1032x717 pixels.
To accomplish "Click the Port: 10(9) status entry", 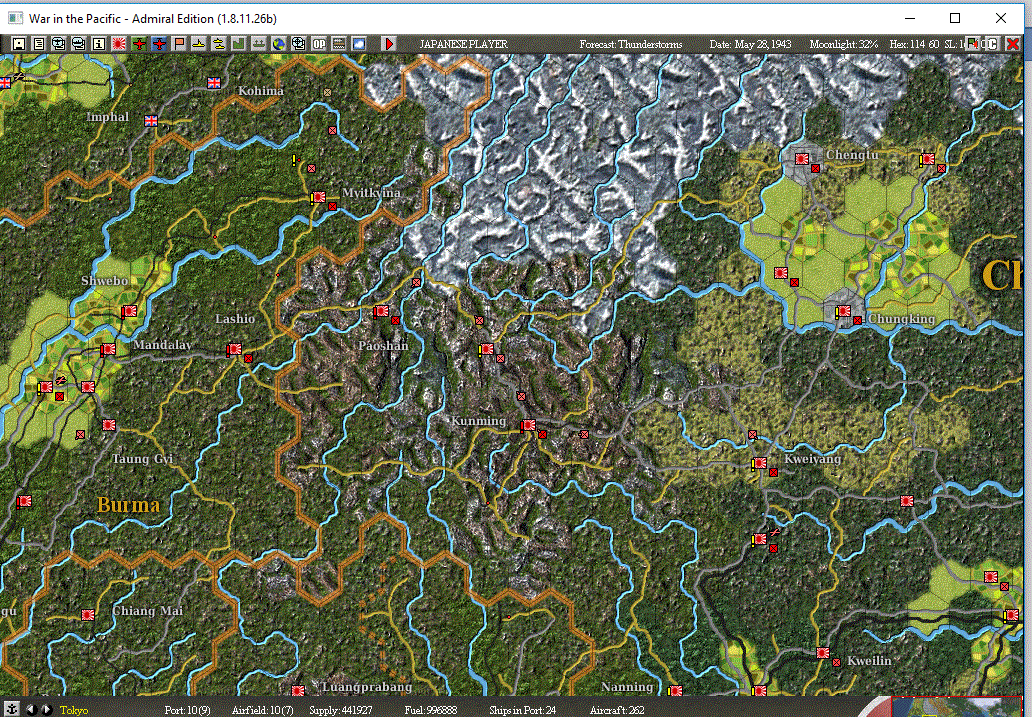I will tap(188, 710).
